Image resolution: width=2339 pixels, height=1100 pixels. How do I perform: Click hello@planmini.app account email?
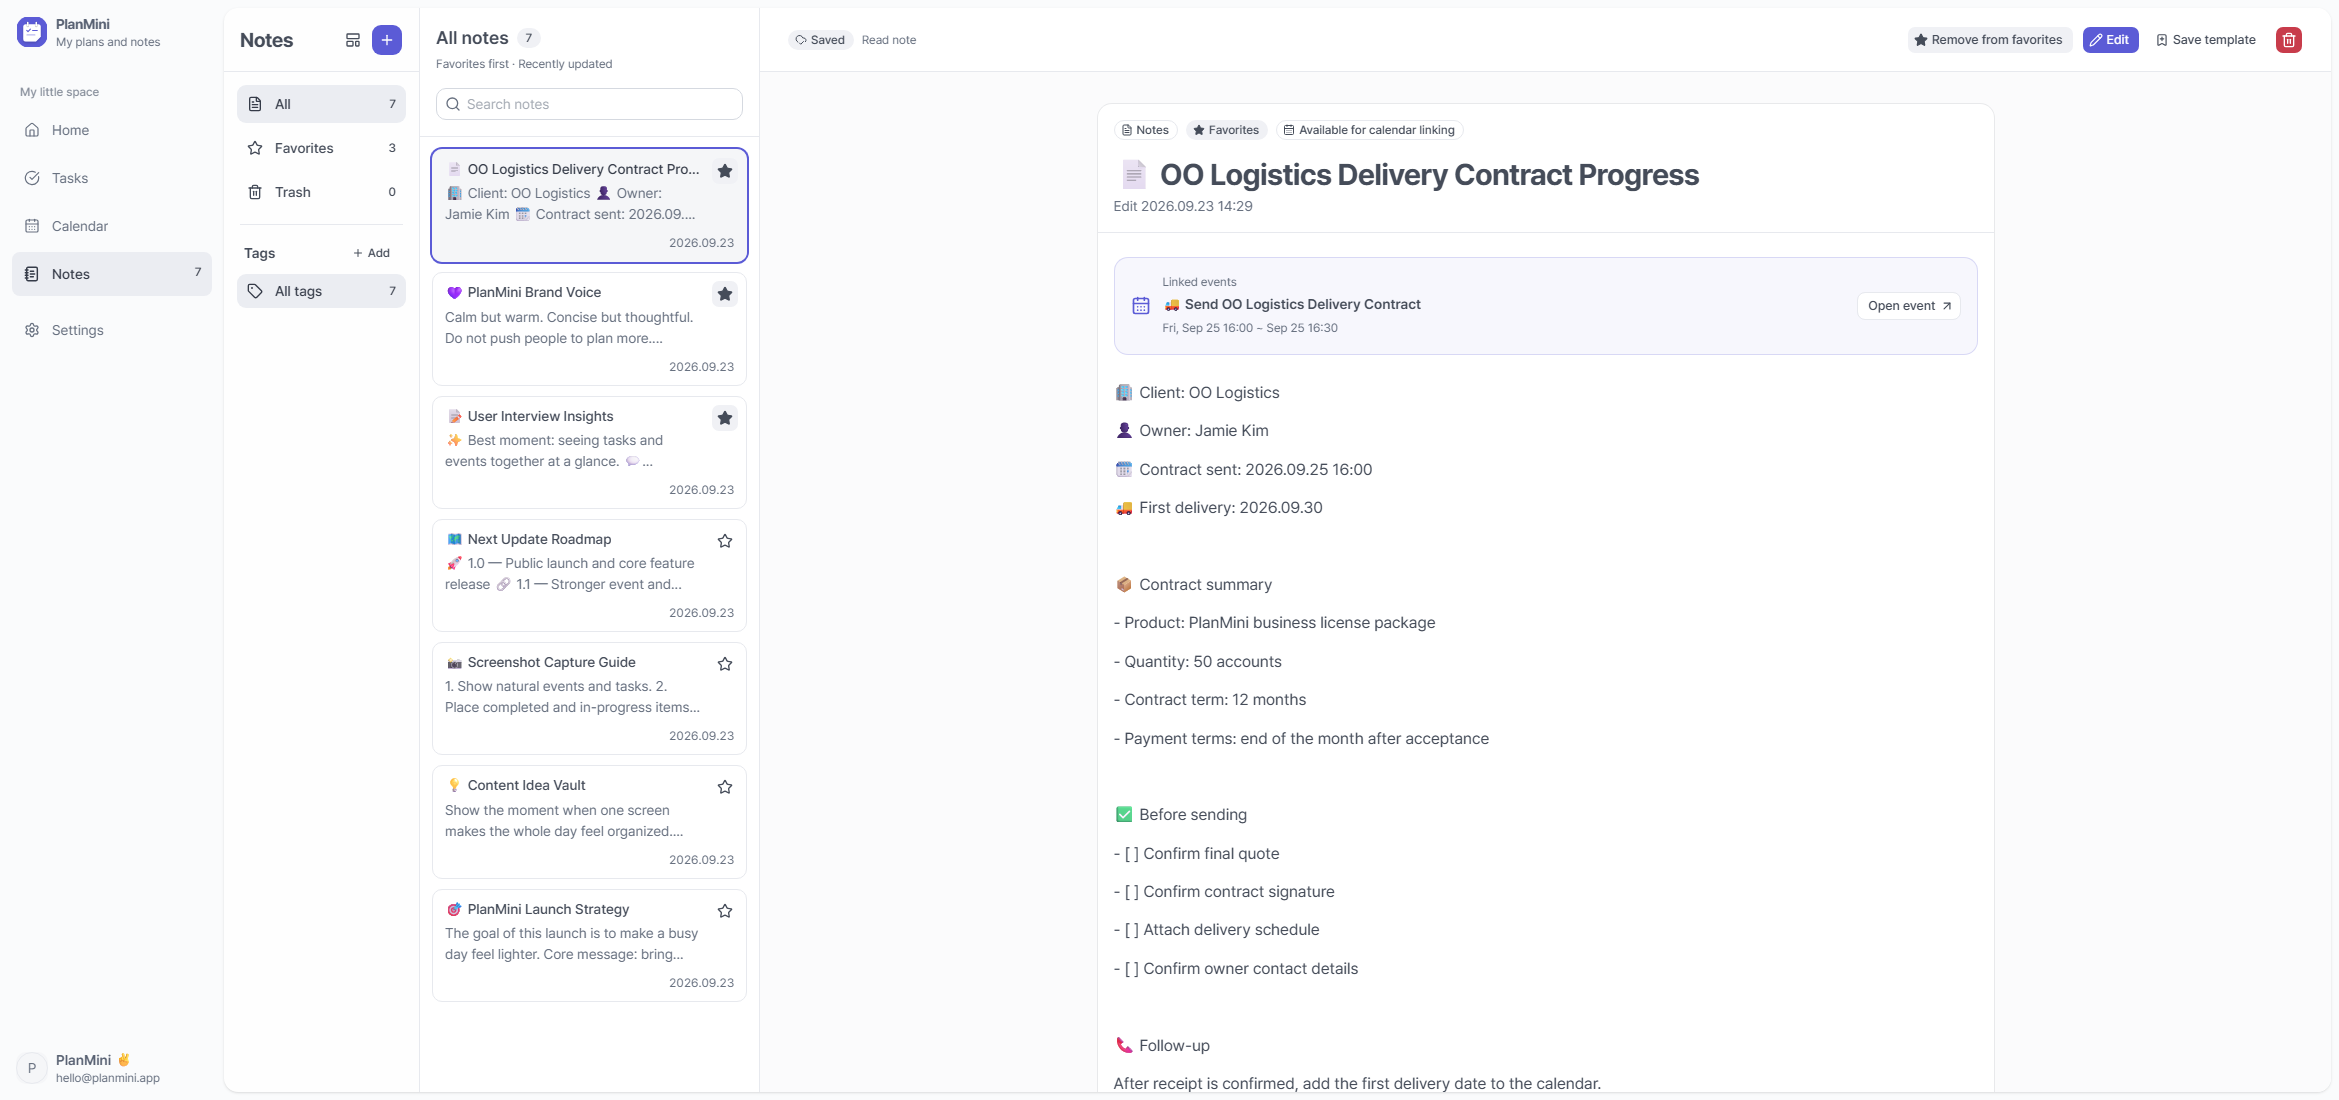coord(108,1078)
